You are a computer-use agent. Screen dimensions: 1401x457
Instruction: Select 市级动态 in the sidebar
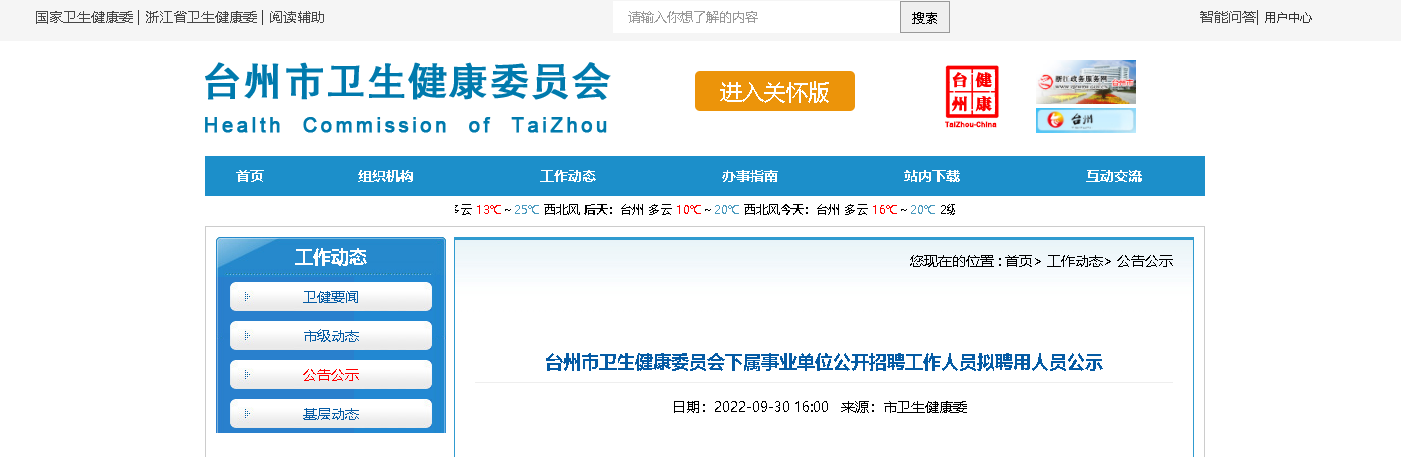331,336
